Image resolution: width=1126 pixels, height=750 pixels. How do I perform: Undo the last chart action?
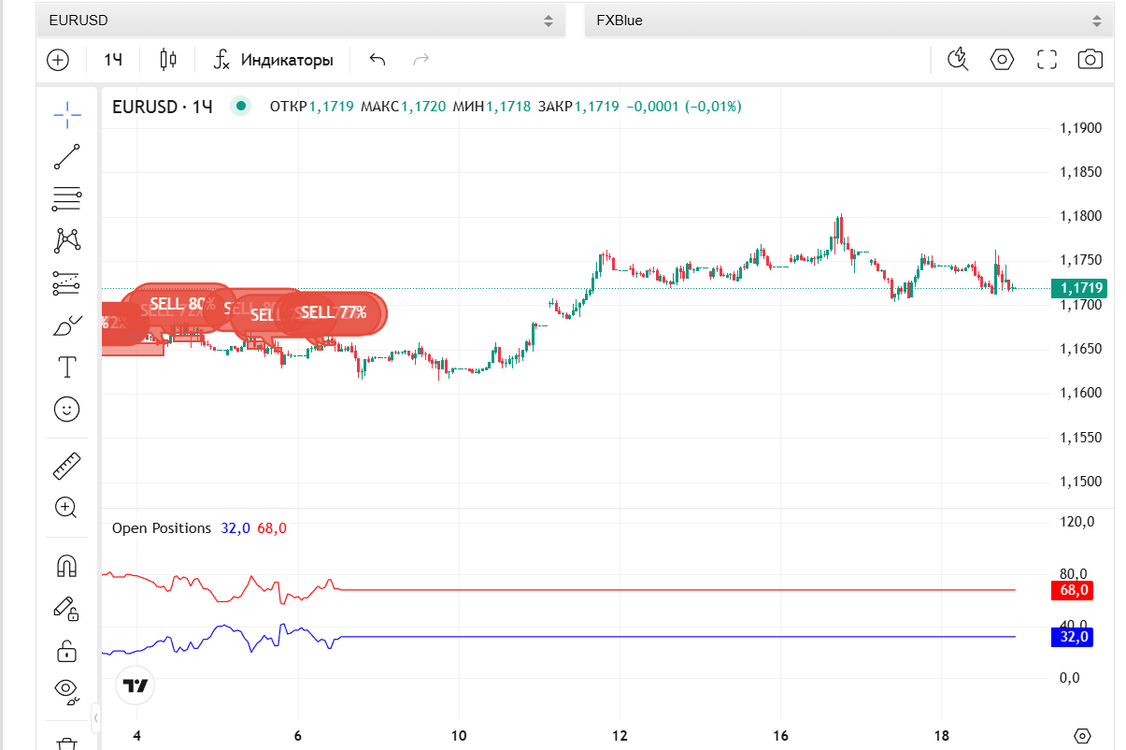(x=378, y=60)
